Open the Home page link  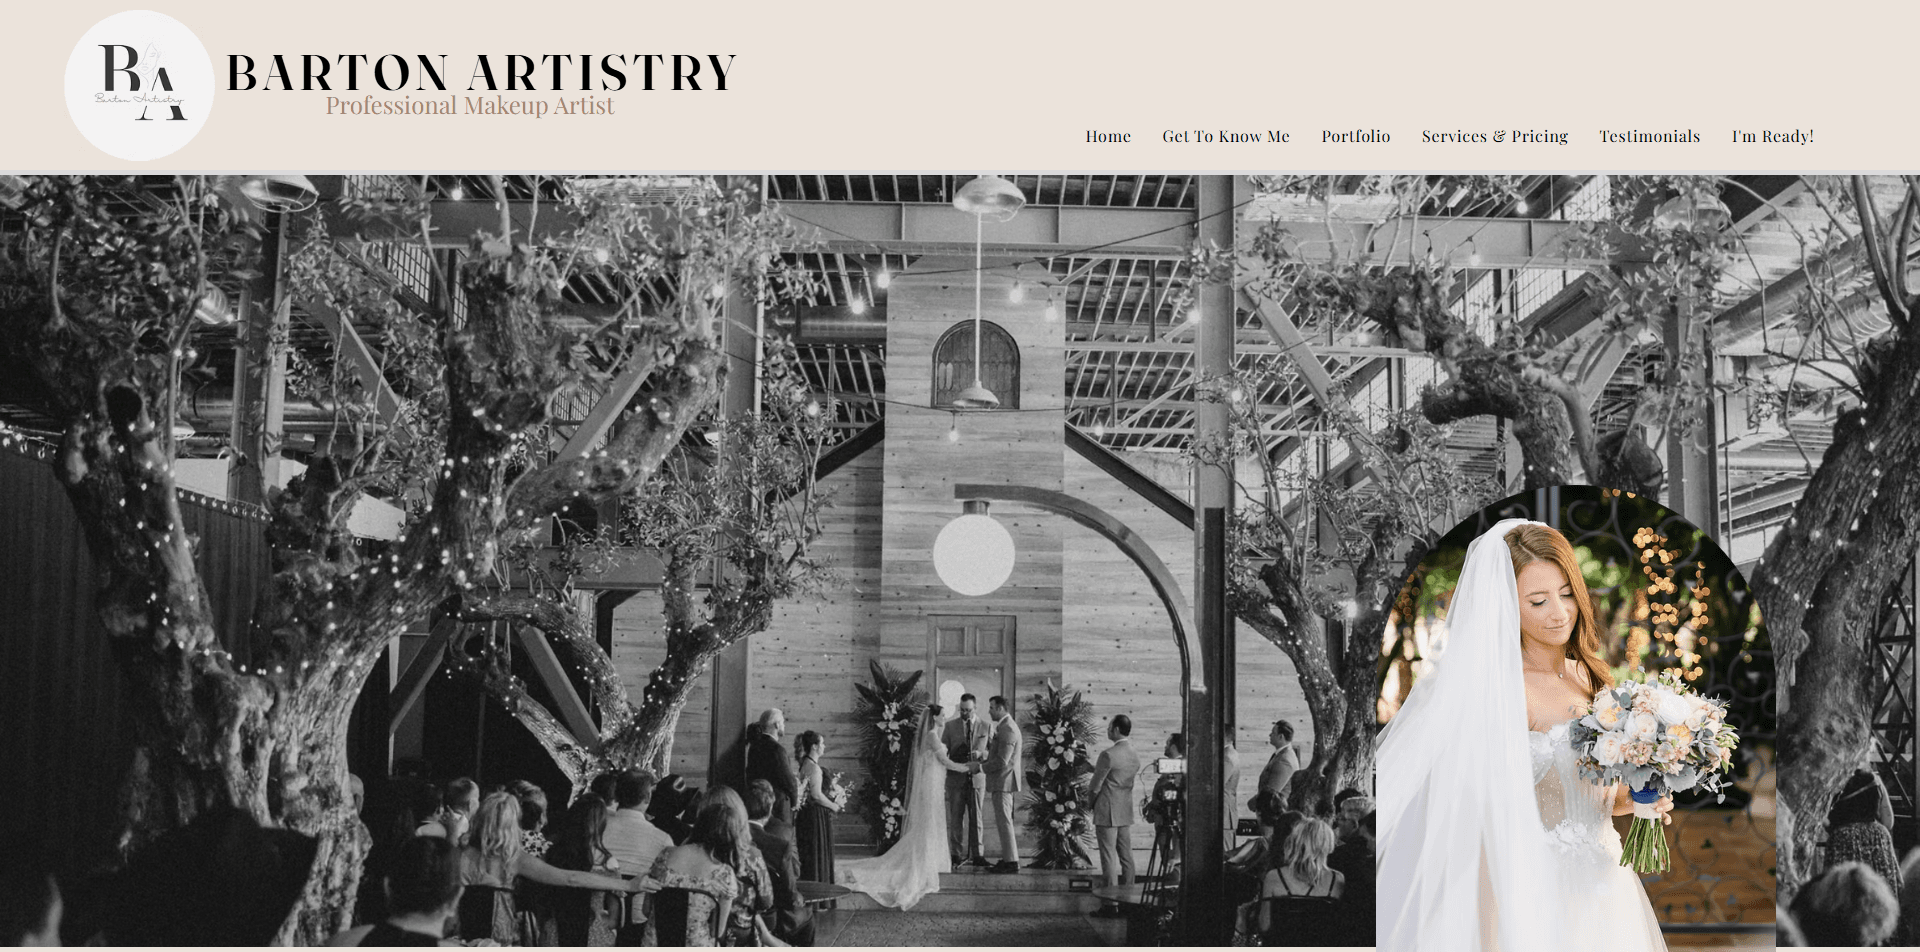tap(1108, 136)
